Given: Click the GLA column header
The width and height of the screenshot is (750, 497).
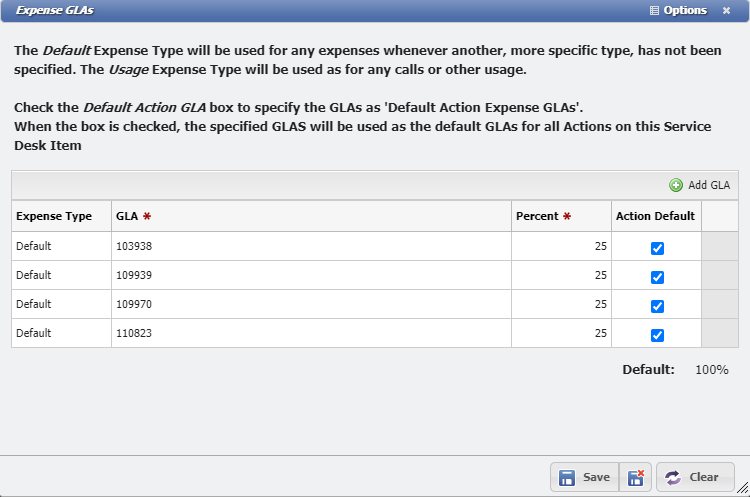Looking at the screenshot, I should point(310,216).
